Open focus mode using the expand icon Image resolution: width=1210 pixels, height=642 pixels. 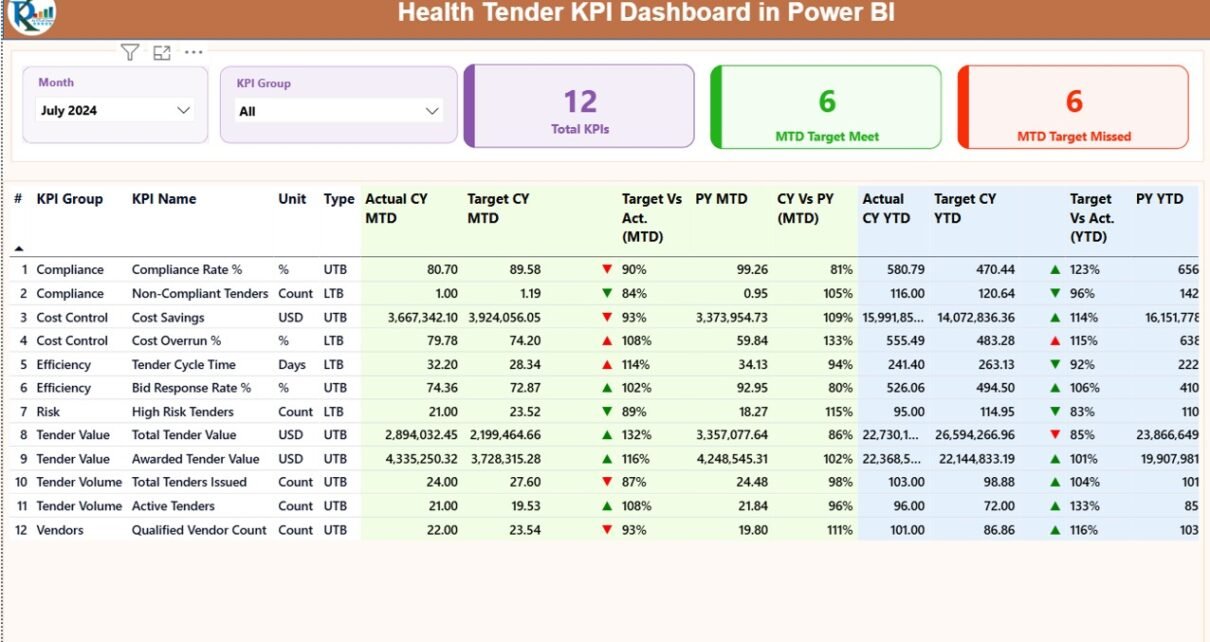pos(162,53)
